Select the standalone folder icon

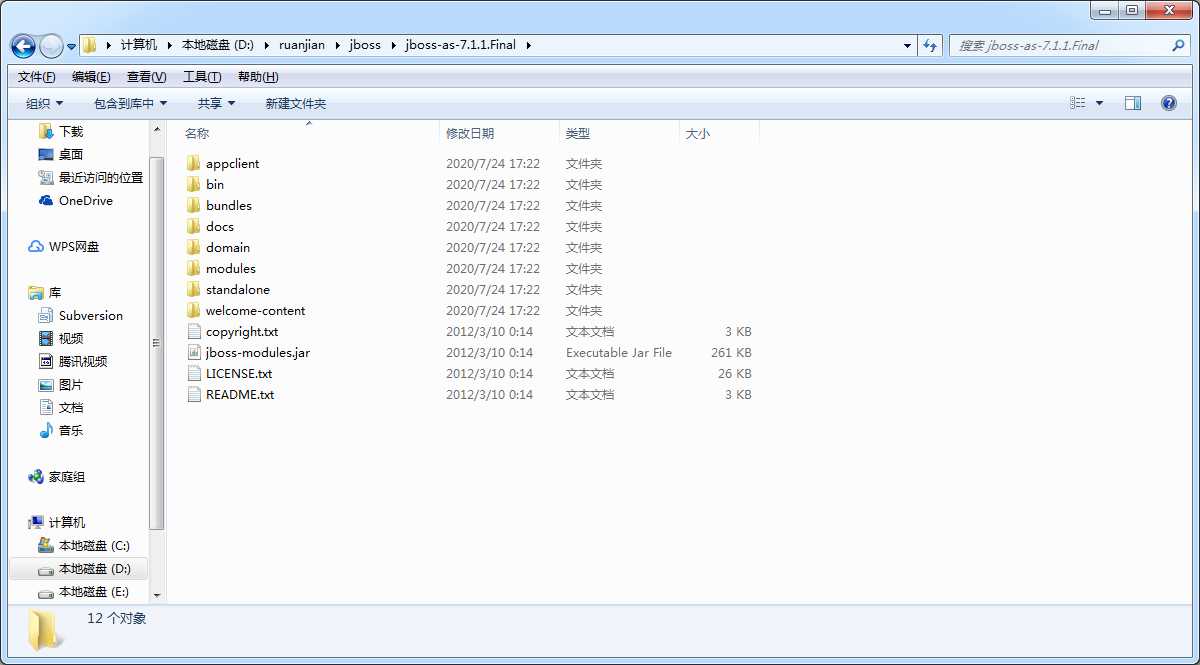tap(194, 289)
